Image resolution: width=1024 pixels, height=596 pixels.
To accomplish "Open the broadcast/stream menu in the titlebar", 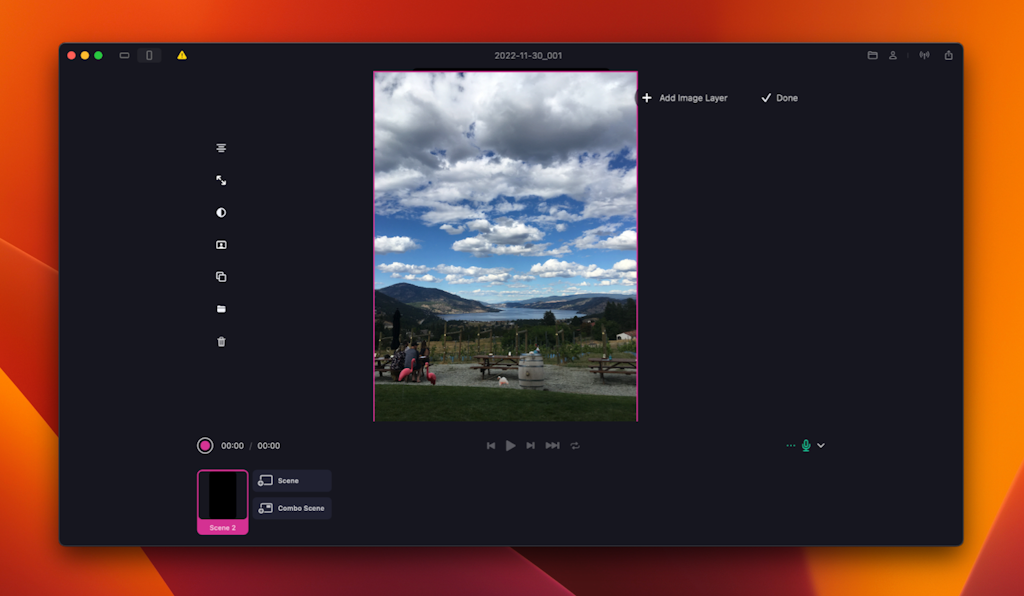I will point(924,55).
